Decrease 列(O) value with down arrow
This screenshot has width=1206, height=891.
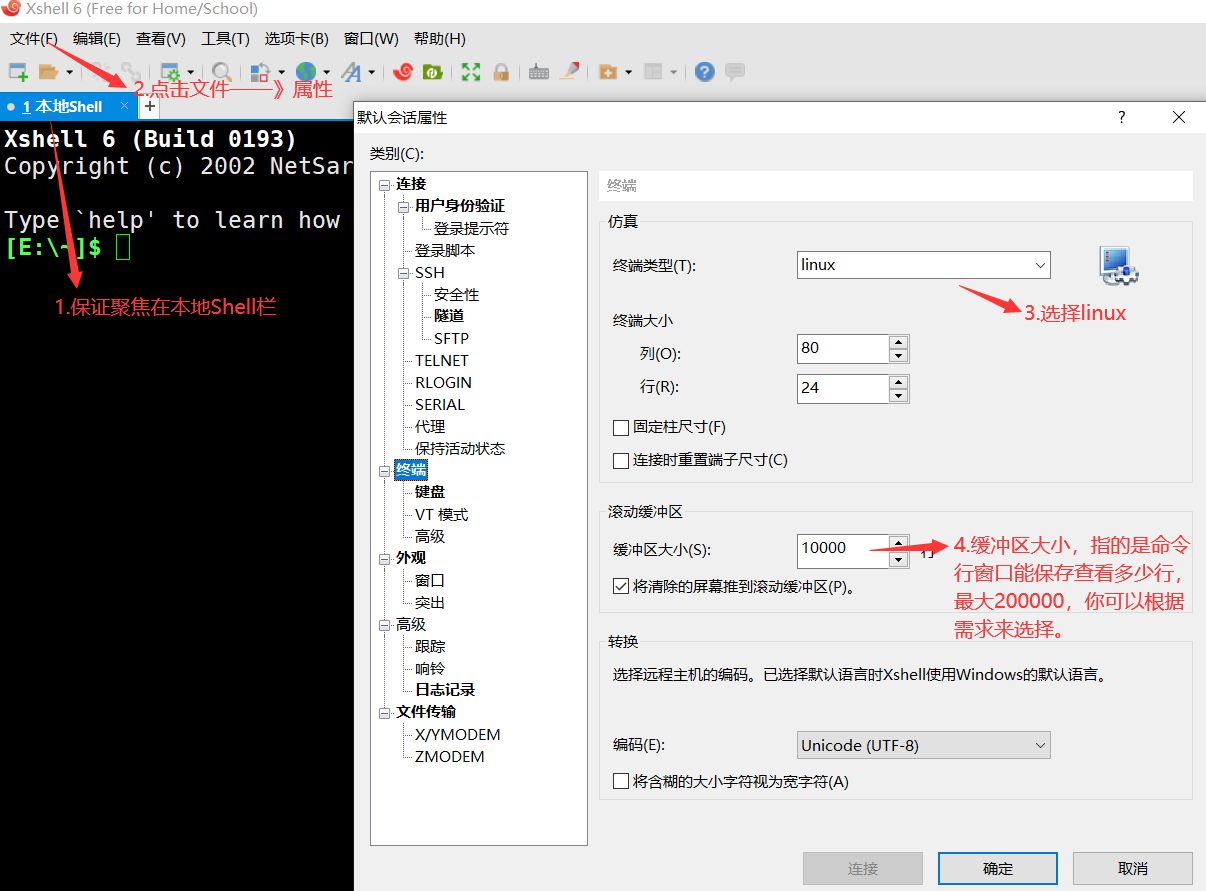pos(898,356)
